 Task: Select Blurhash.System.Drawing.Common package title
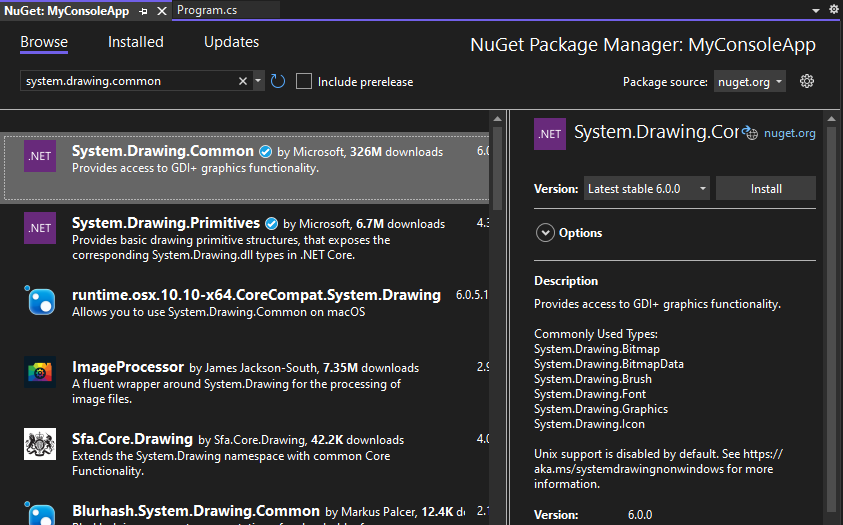click(x=196, y=511)
